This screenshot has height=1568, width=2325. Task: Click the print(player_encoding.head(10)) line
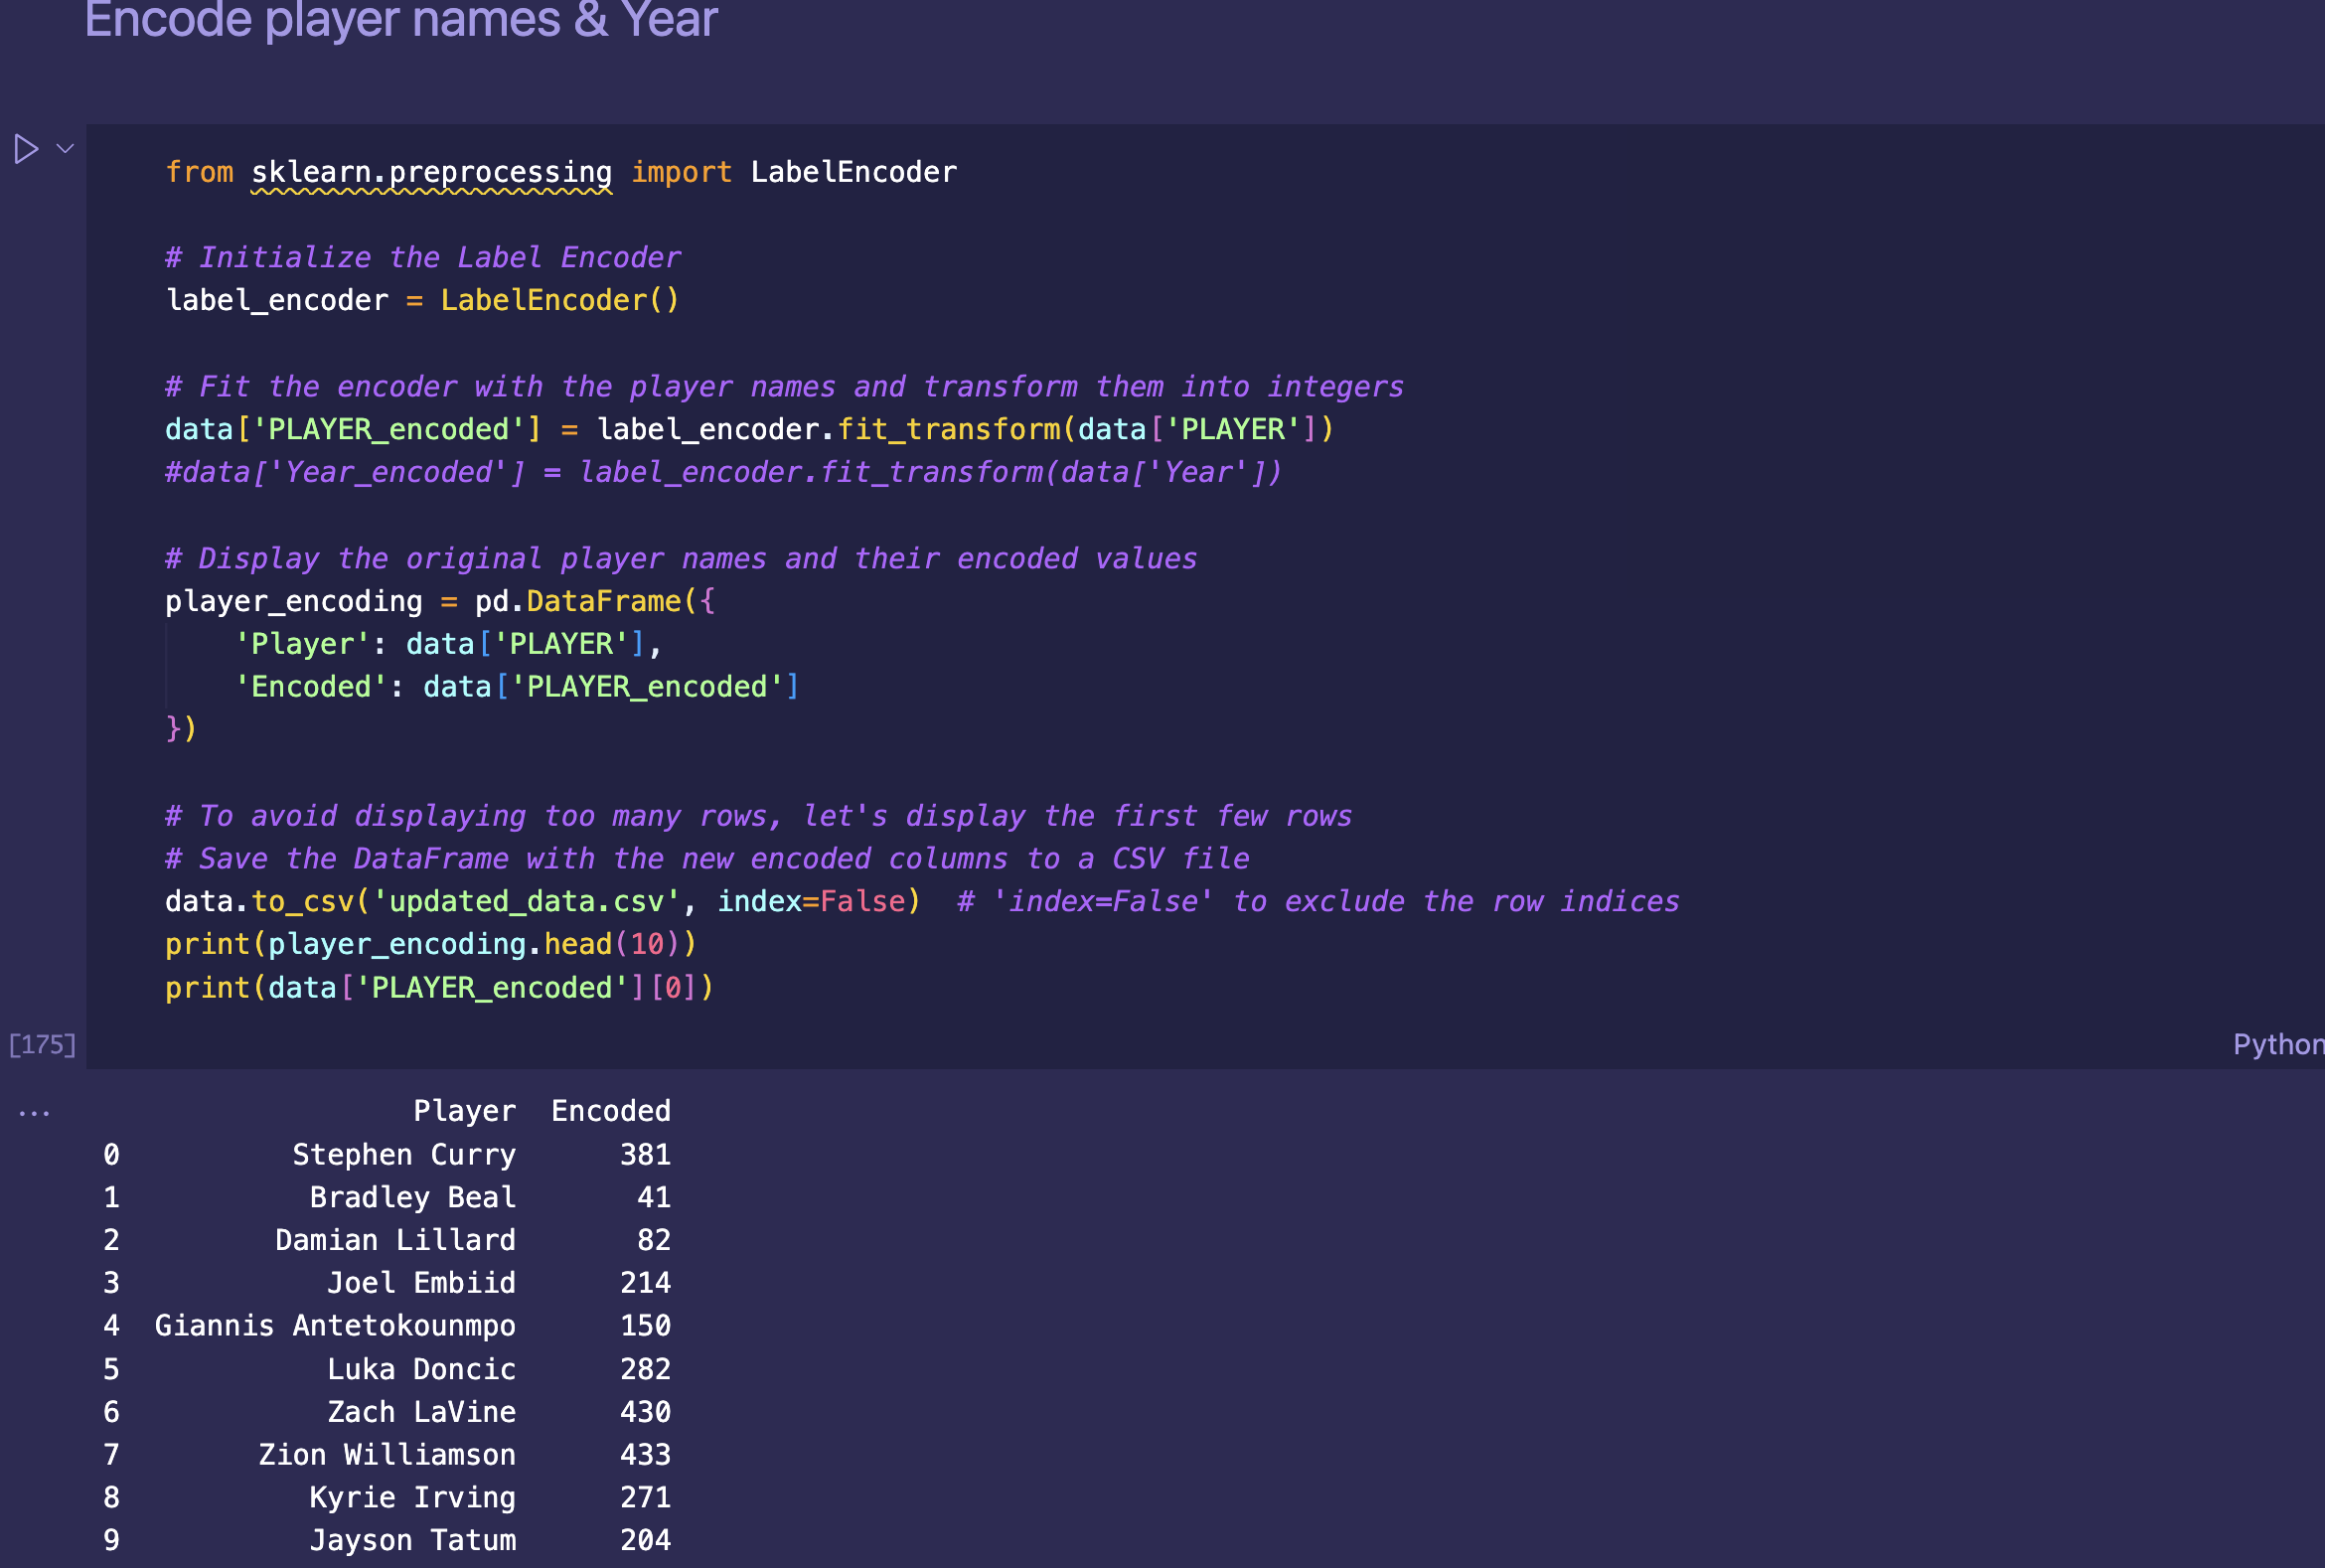[430, 944]
